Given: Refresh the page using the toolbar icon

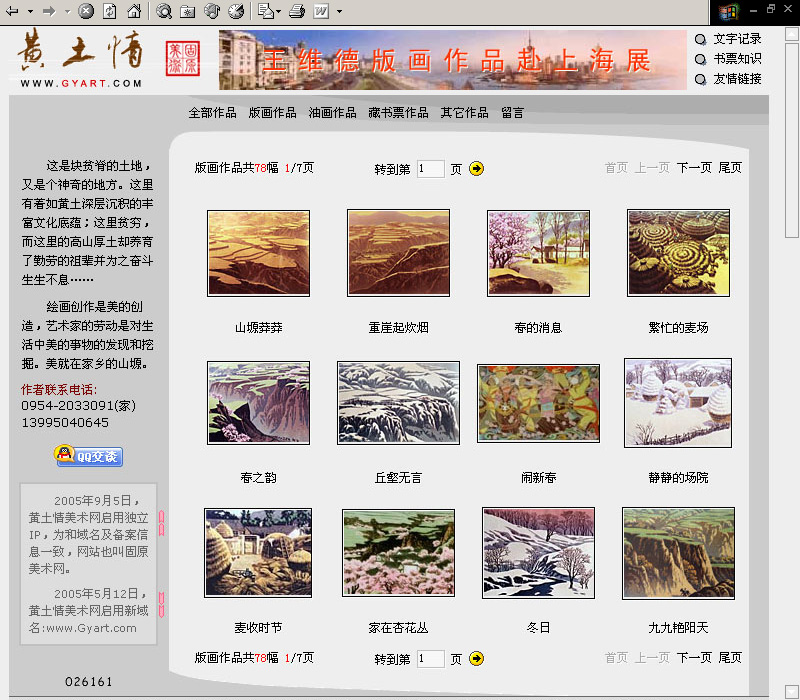Looking at the screenshot, I should pos(110,11).
